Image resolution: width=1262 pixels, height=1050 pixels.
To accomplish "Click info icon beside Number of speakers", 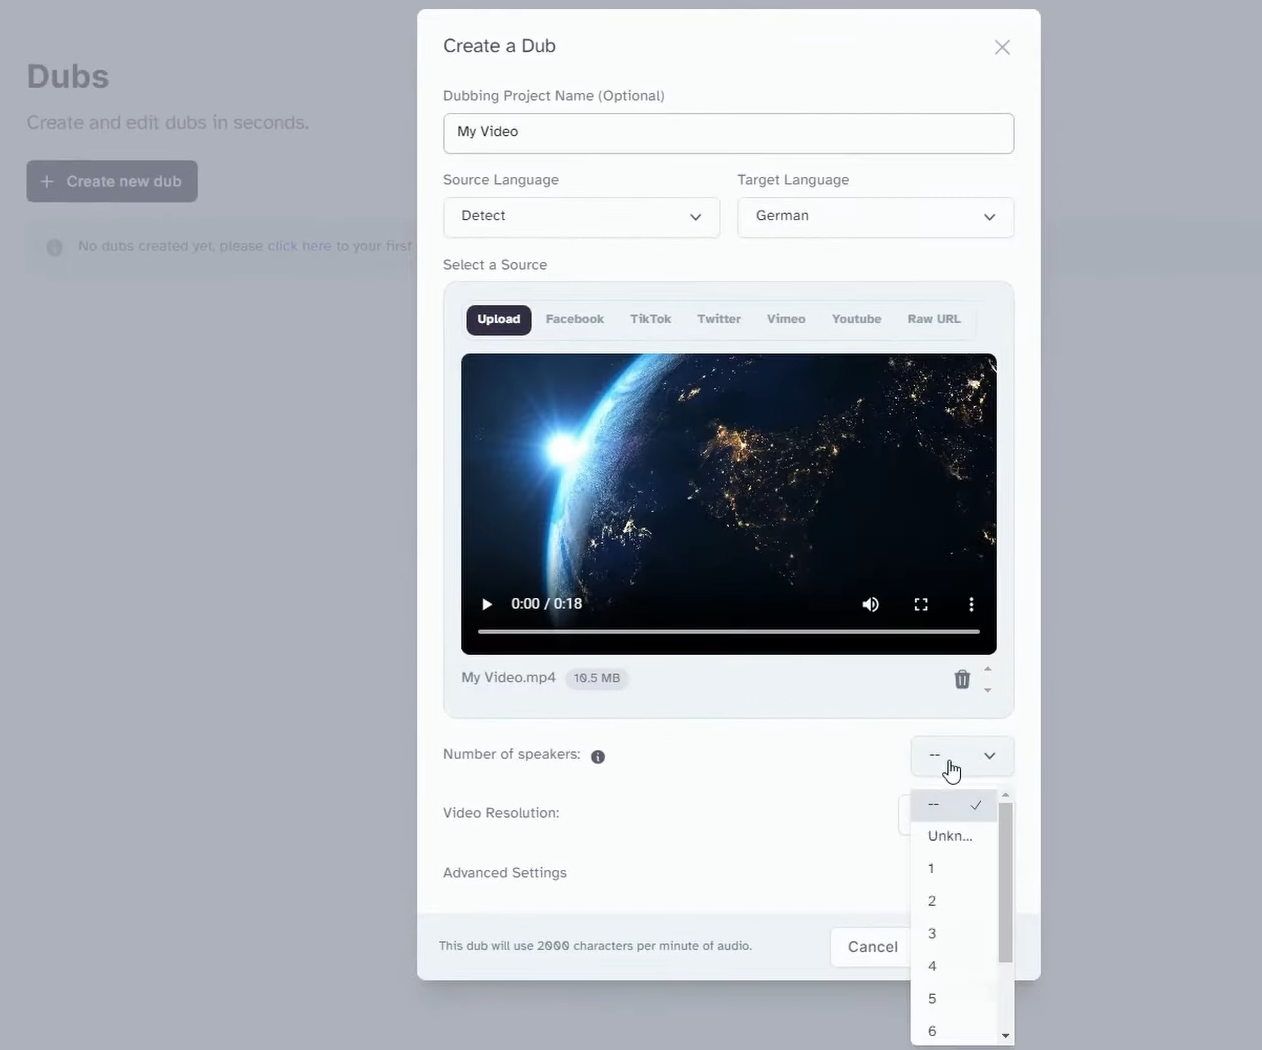I will (598, 757).
